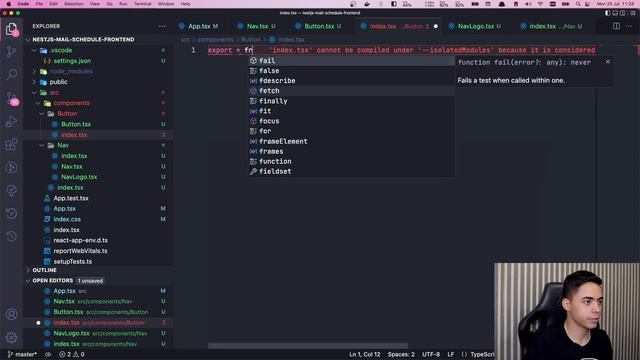Select 'finally' suggestion in autocomplete list
The height and width of the screenshot is (360, 640).
351,101
